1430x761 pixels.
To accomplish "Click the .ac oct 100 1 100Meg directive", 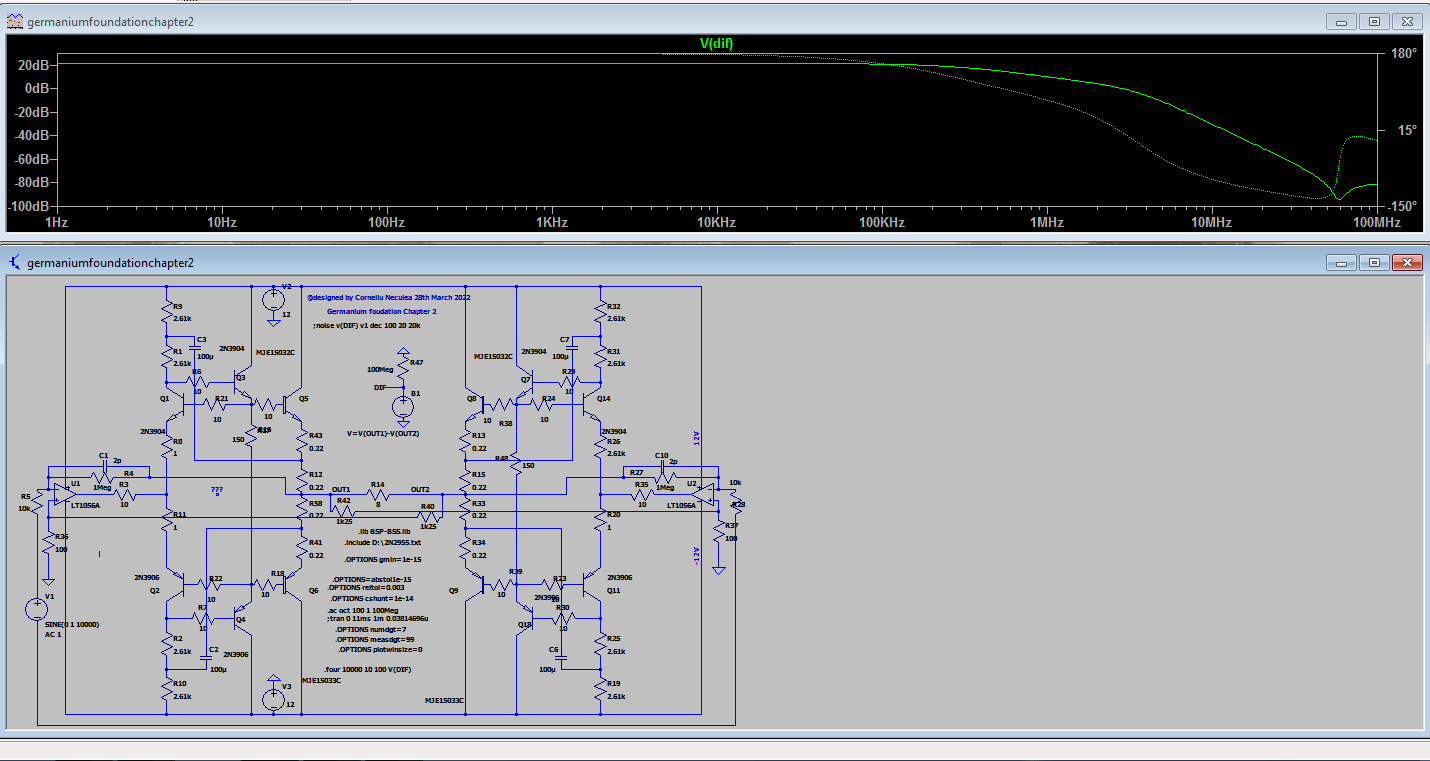I will 364,610.
